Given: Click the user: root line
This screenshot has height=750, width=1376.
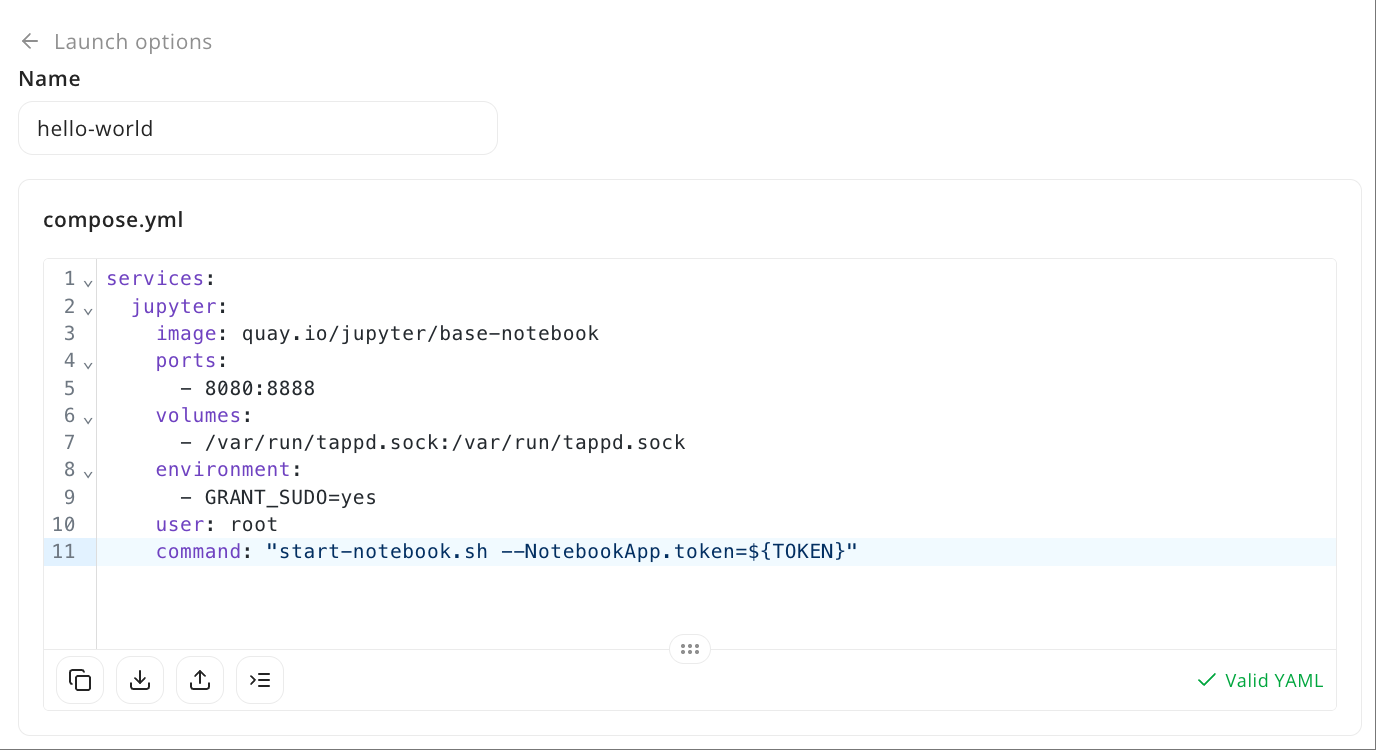Looking at the screenshot, I should [x=216, y=524].
